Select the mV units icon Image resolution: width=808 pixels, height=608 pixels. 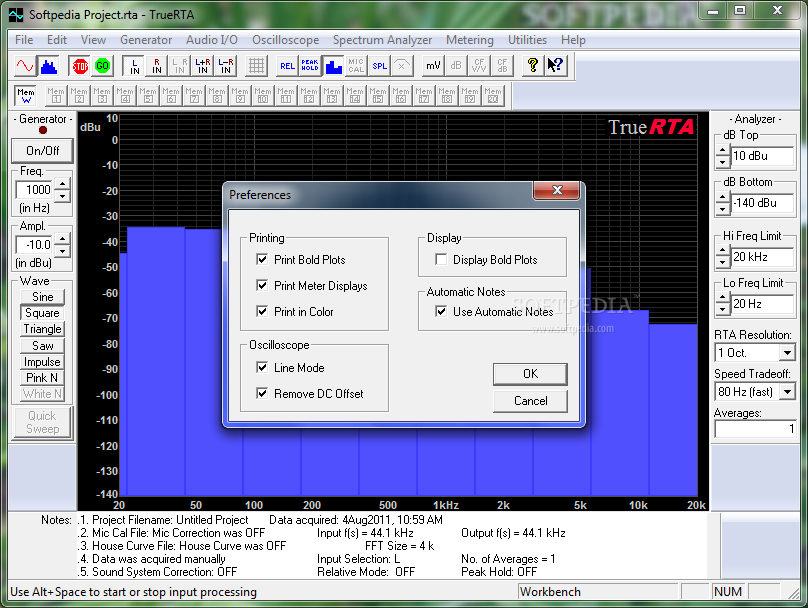[x=433, y=65]
